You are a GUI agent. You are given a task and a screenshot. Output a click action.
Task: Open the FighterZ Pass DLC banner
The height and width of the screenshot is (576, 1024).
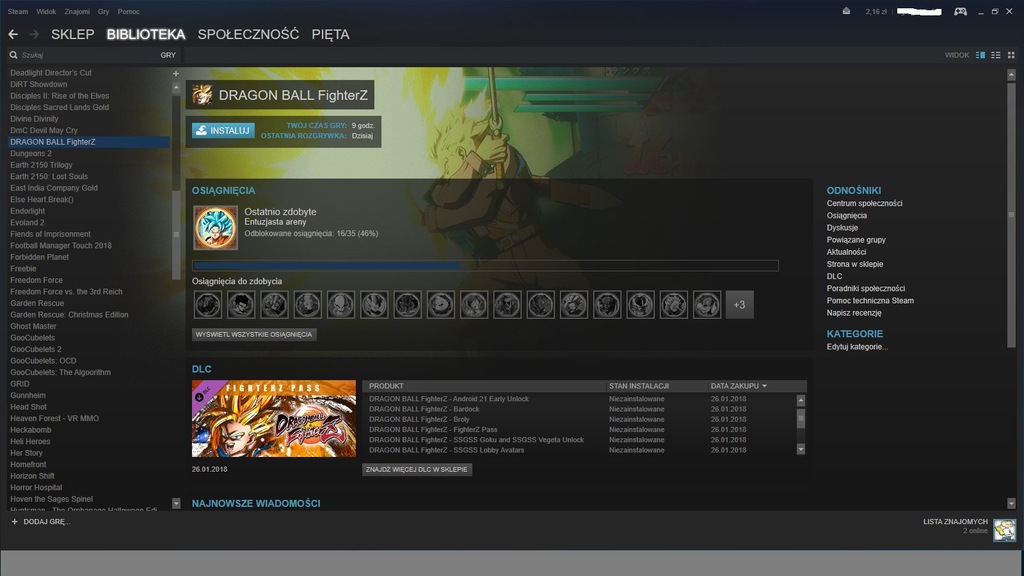point(274,419)
